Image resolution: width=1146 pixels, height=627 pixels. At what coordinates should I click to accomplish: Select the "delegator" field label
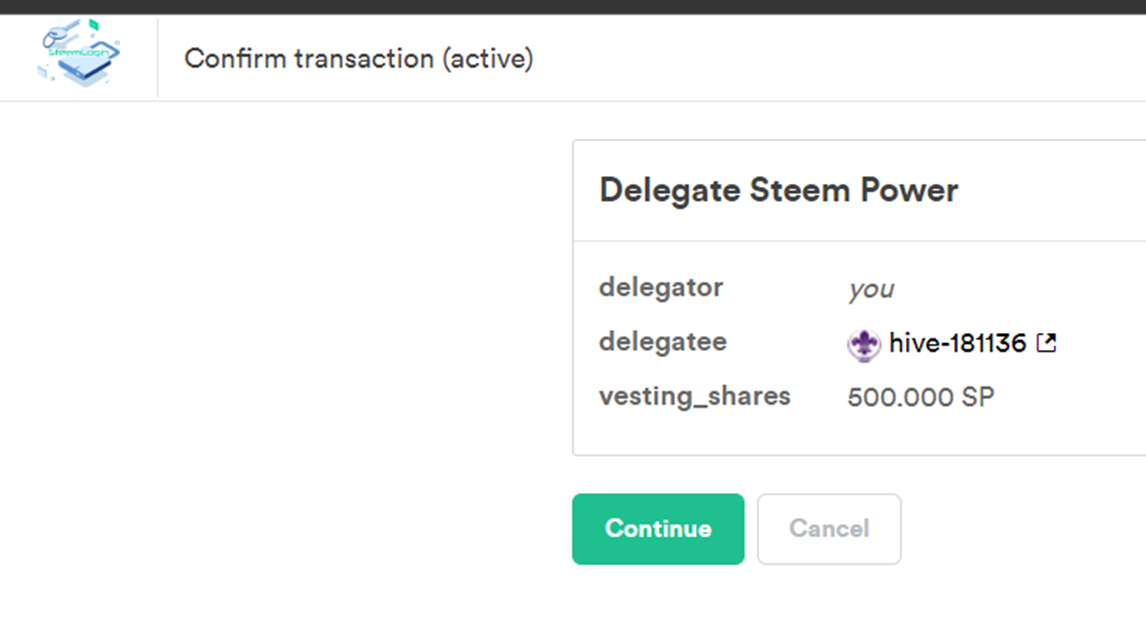660,288
